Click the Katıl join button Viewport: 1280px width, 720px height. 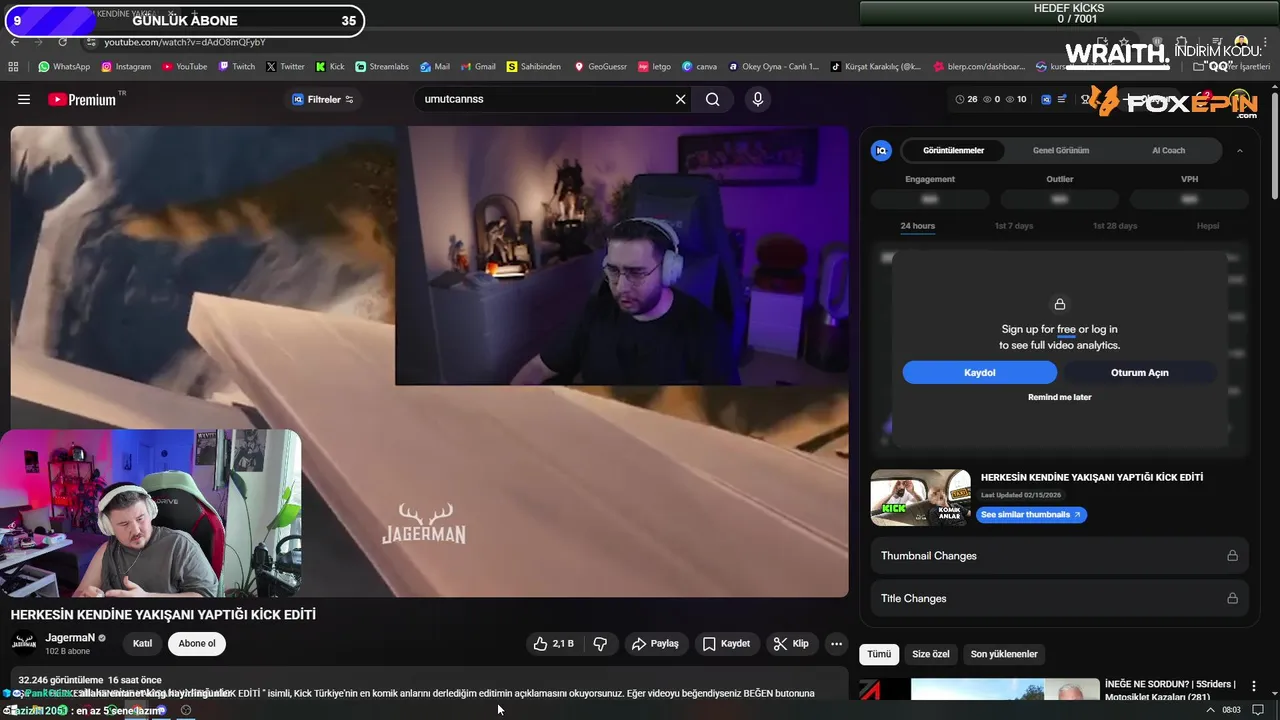coord(143,644)
